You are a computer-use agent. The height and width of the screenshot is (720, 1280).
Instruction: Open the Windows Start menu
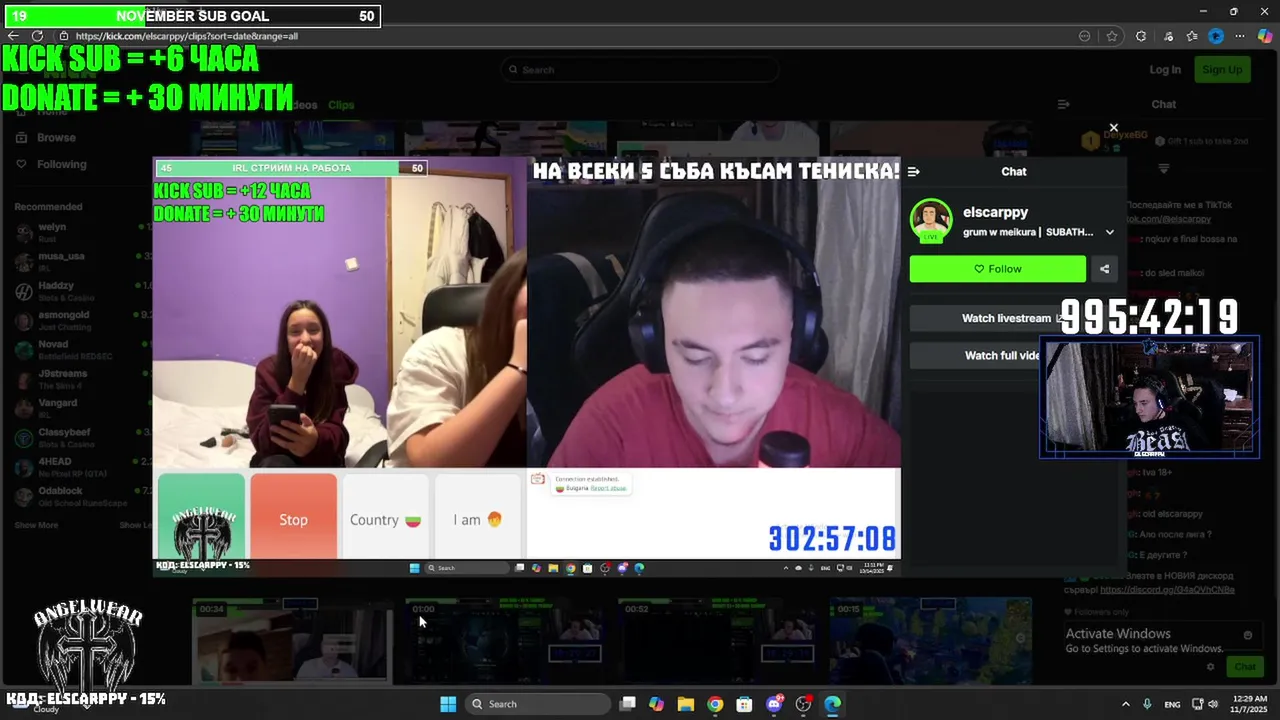(x=448, y=704)
